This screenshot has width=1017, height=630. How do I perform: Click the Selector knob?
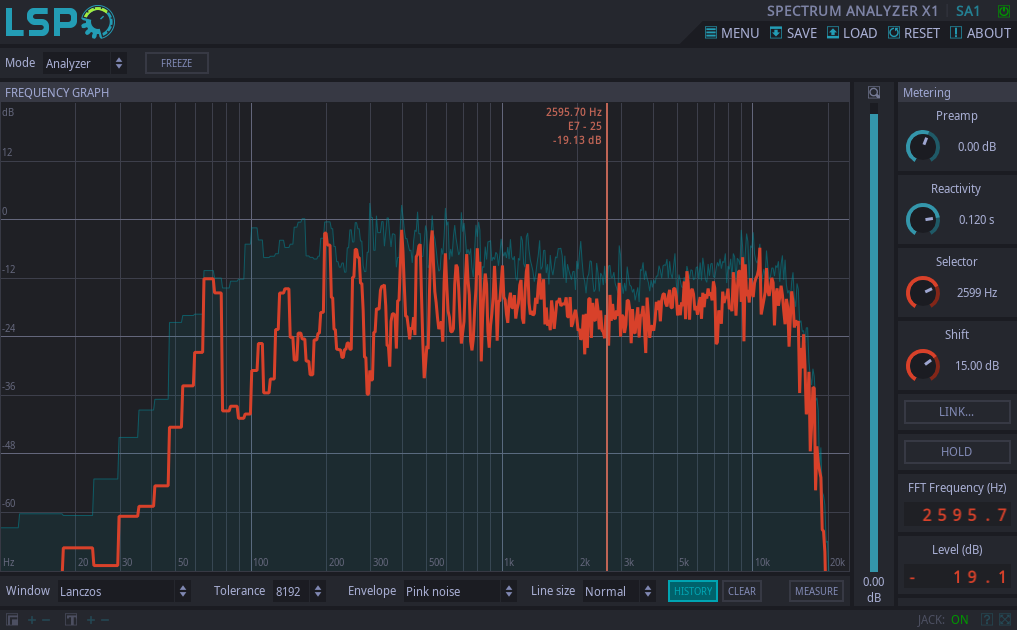[x=922, y=293]
